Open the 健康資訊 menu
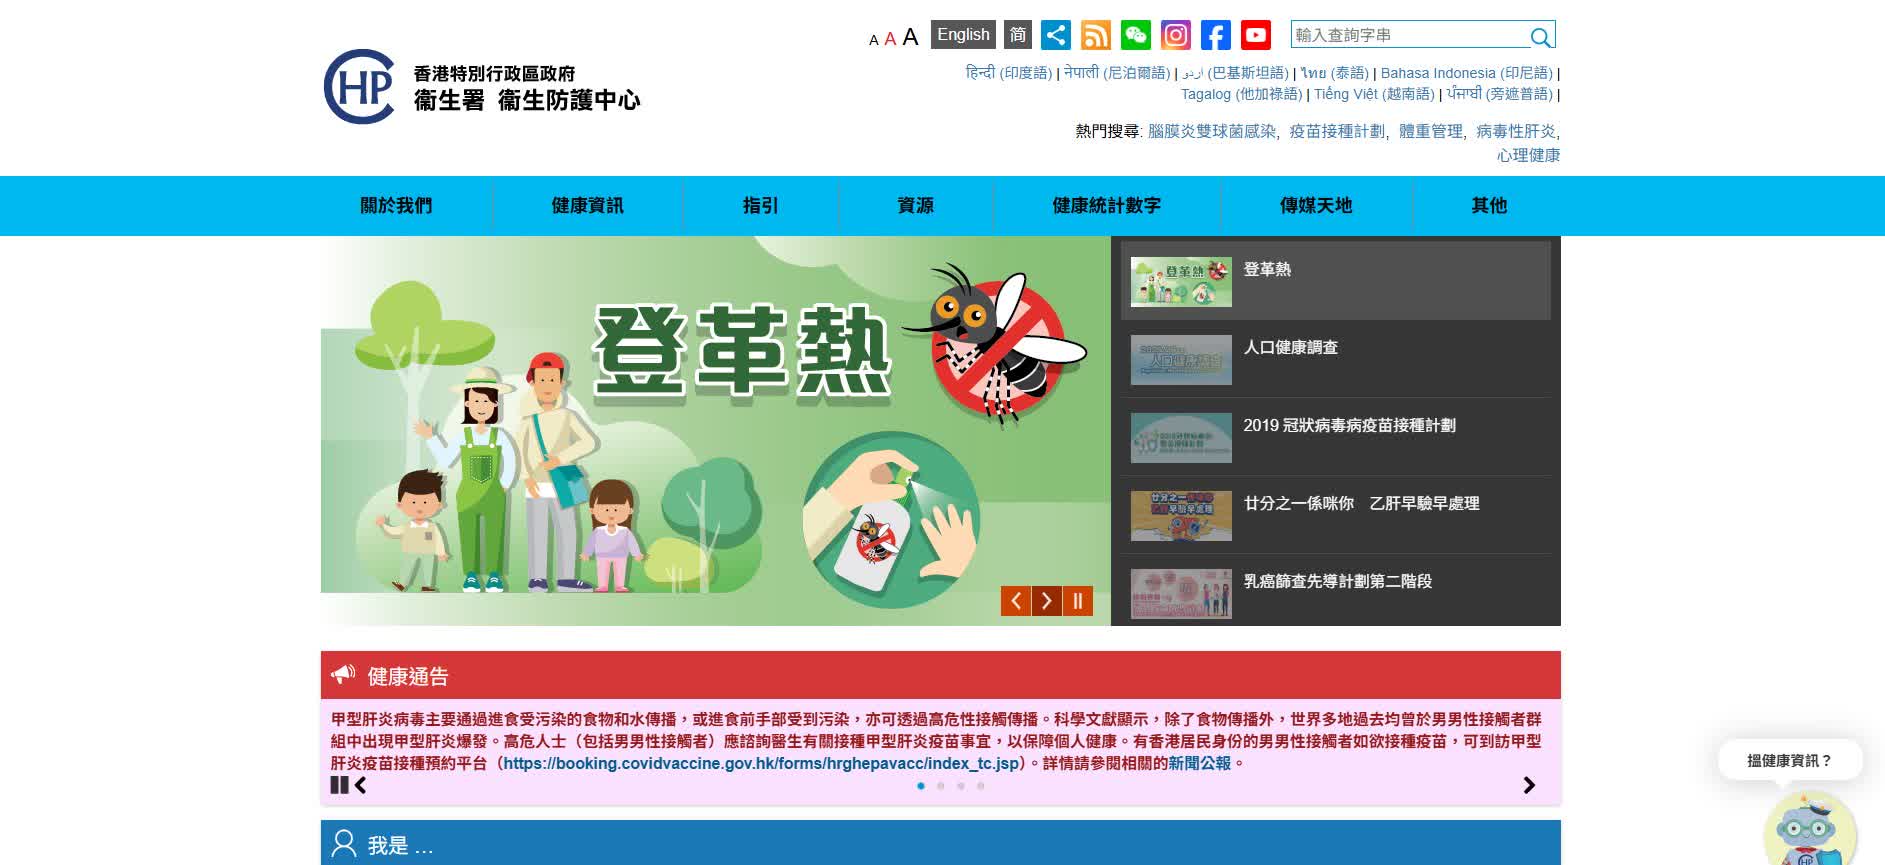 click(587, 206)
